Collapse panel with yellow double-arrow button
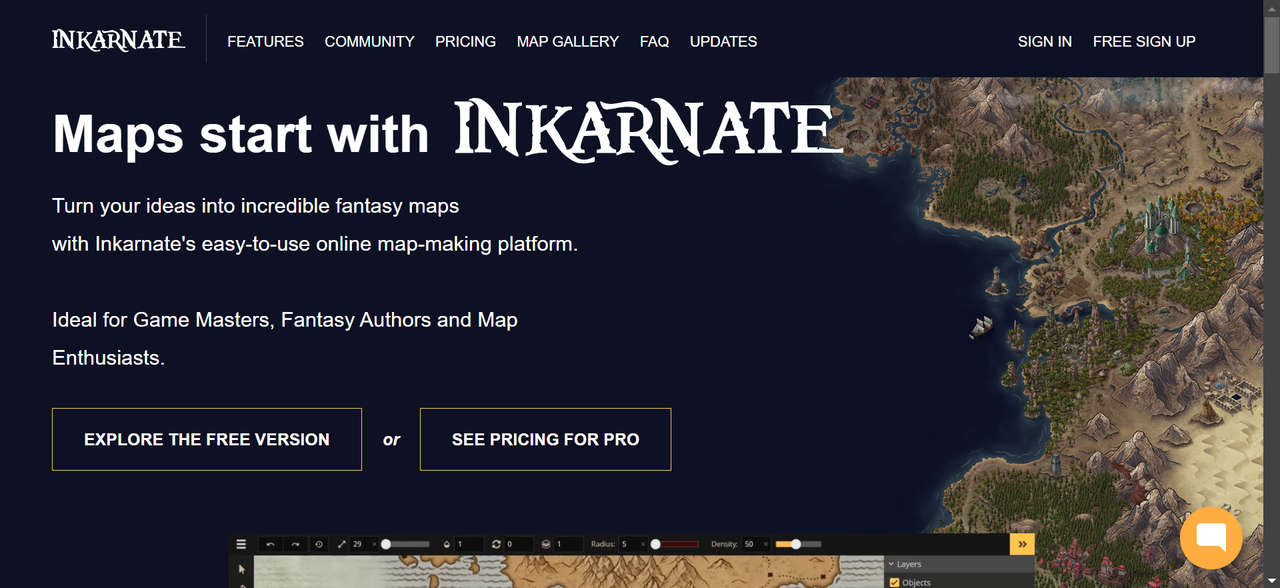 (x=1021, y=544)
